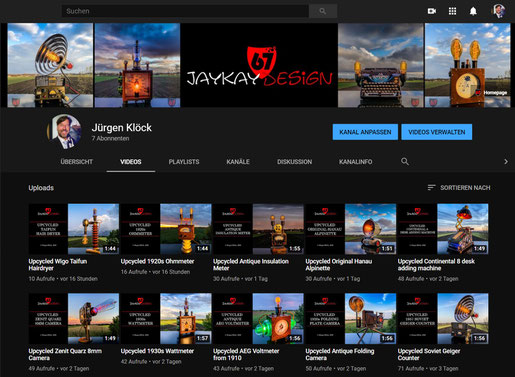515x377 pixels.
Task: Click title 'Upcycled AEG Voltmeter from 1910'
Action: 246,354
